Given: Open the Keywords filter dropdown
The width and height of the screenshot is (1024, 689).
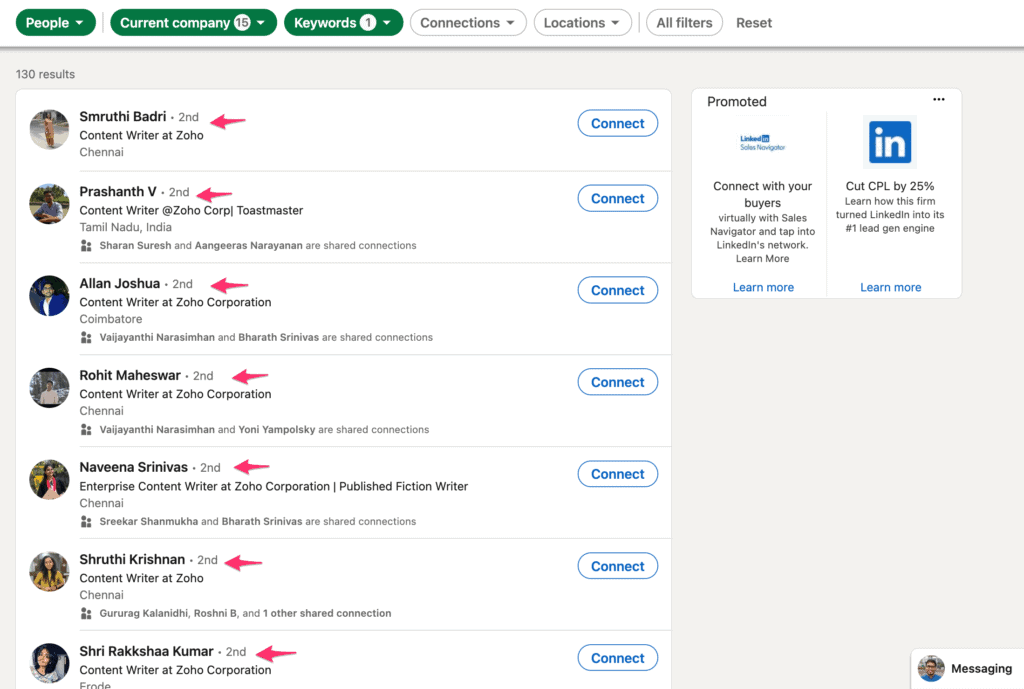Looking at the screenshot, I should (x=344, y=23).
